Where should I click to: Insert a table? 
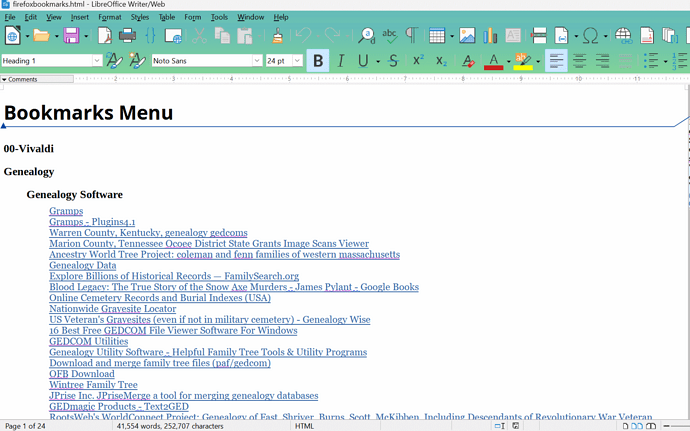tap(437, 36)
